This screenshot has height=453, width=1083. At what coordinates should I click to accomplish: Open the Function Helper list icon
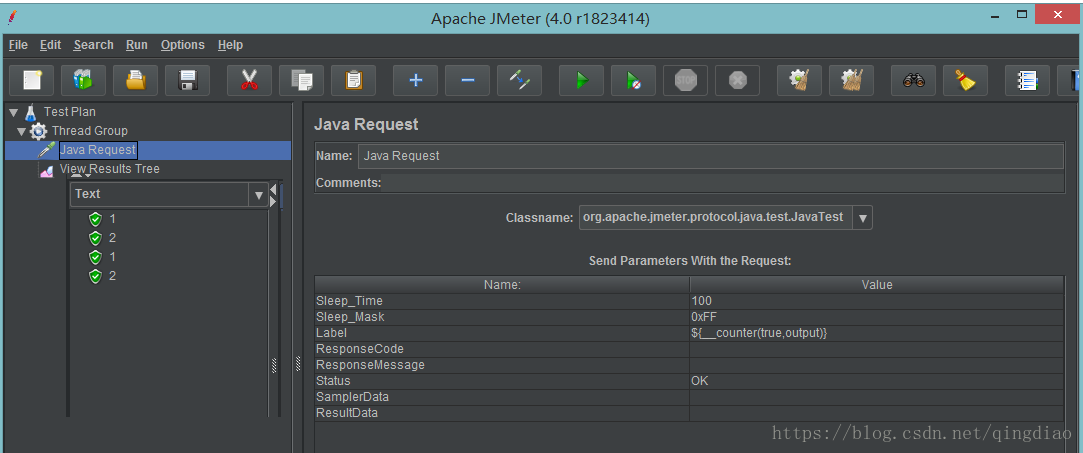coord(1027,81)
